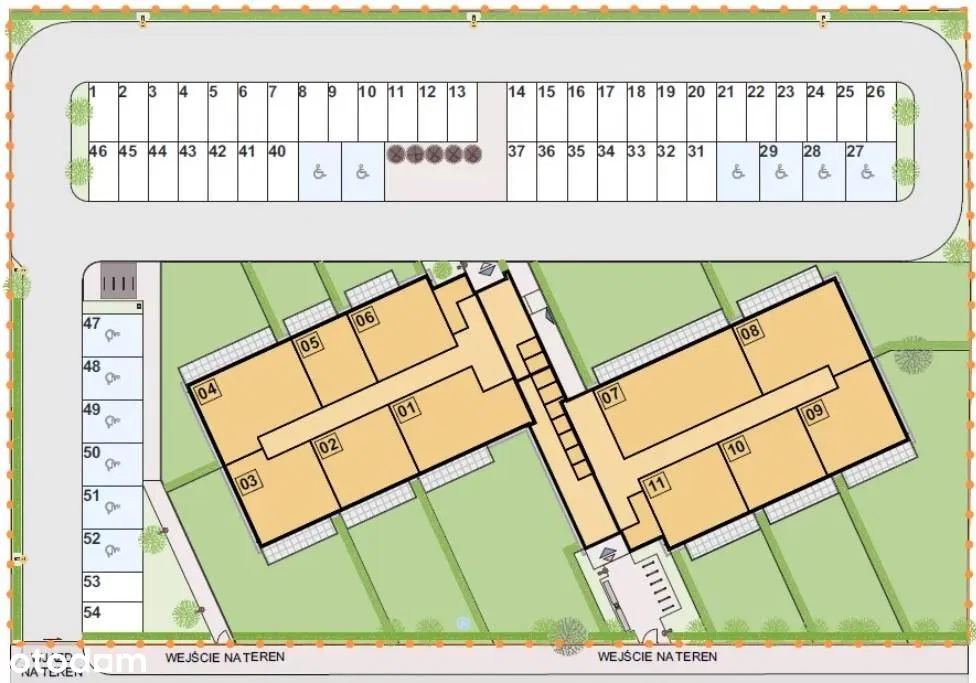976x683 pixels.
Task: Select apartment label 06
Action: click(x=365, y=319)
